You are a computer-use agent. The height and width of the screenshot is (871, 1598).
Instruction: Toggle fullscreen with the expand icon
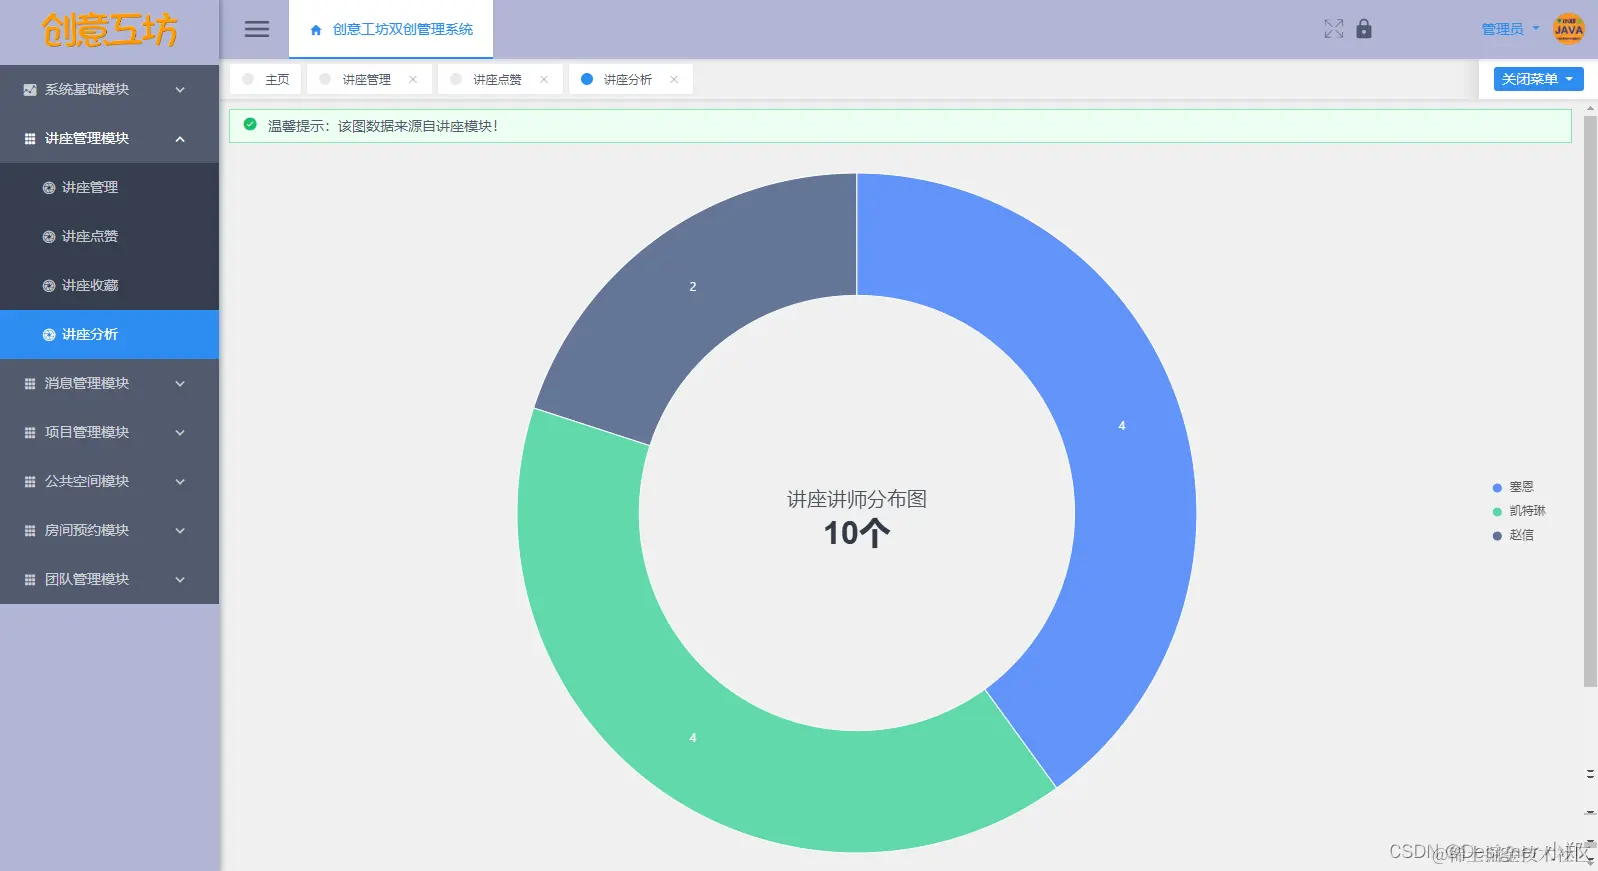click(x=1333, y=29)
